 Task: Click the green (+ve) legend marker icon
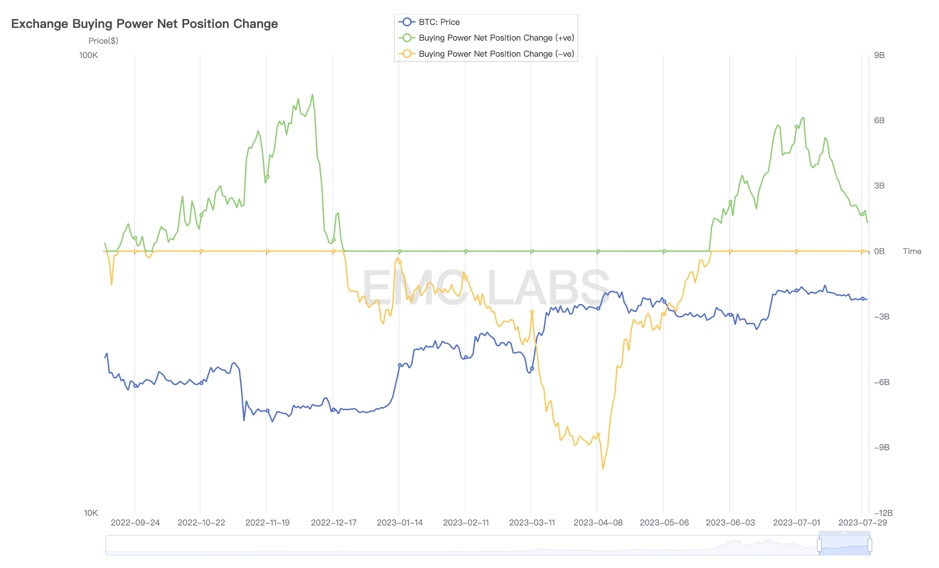coord(407,38)
